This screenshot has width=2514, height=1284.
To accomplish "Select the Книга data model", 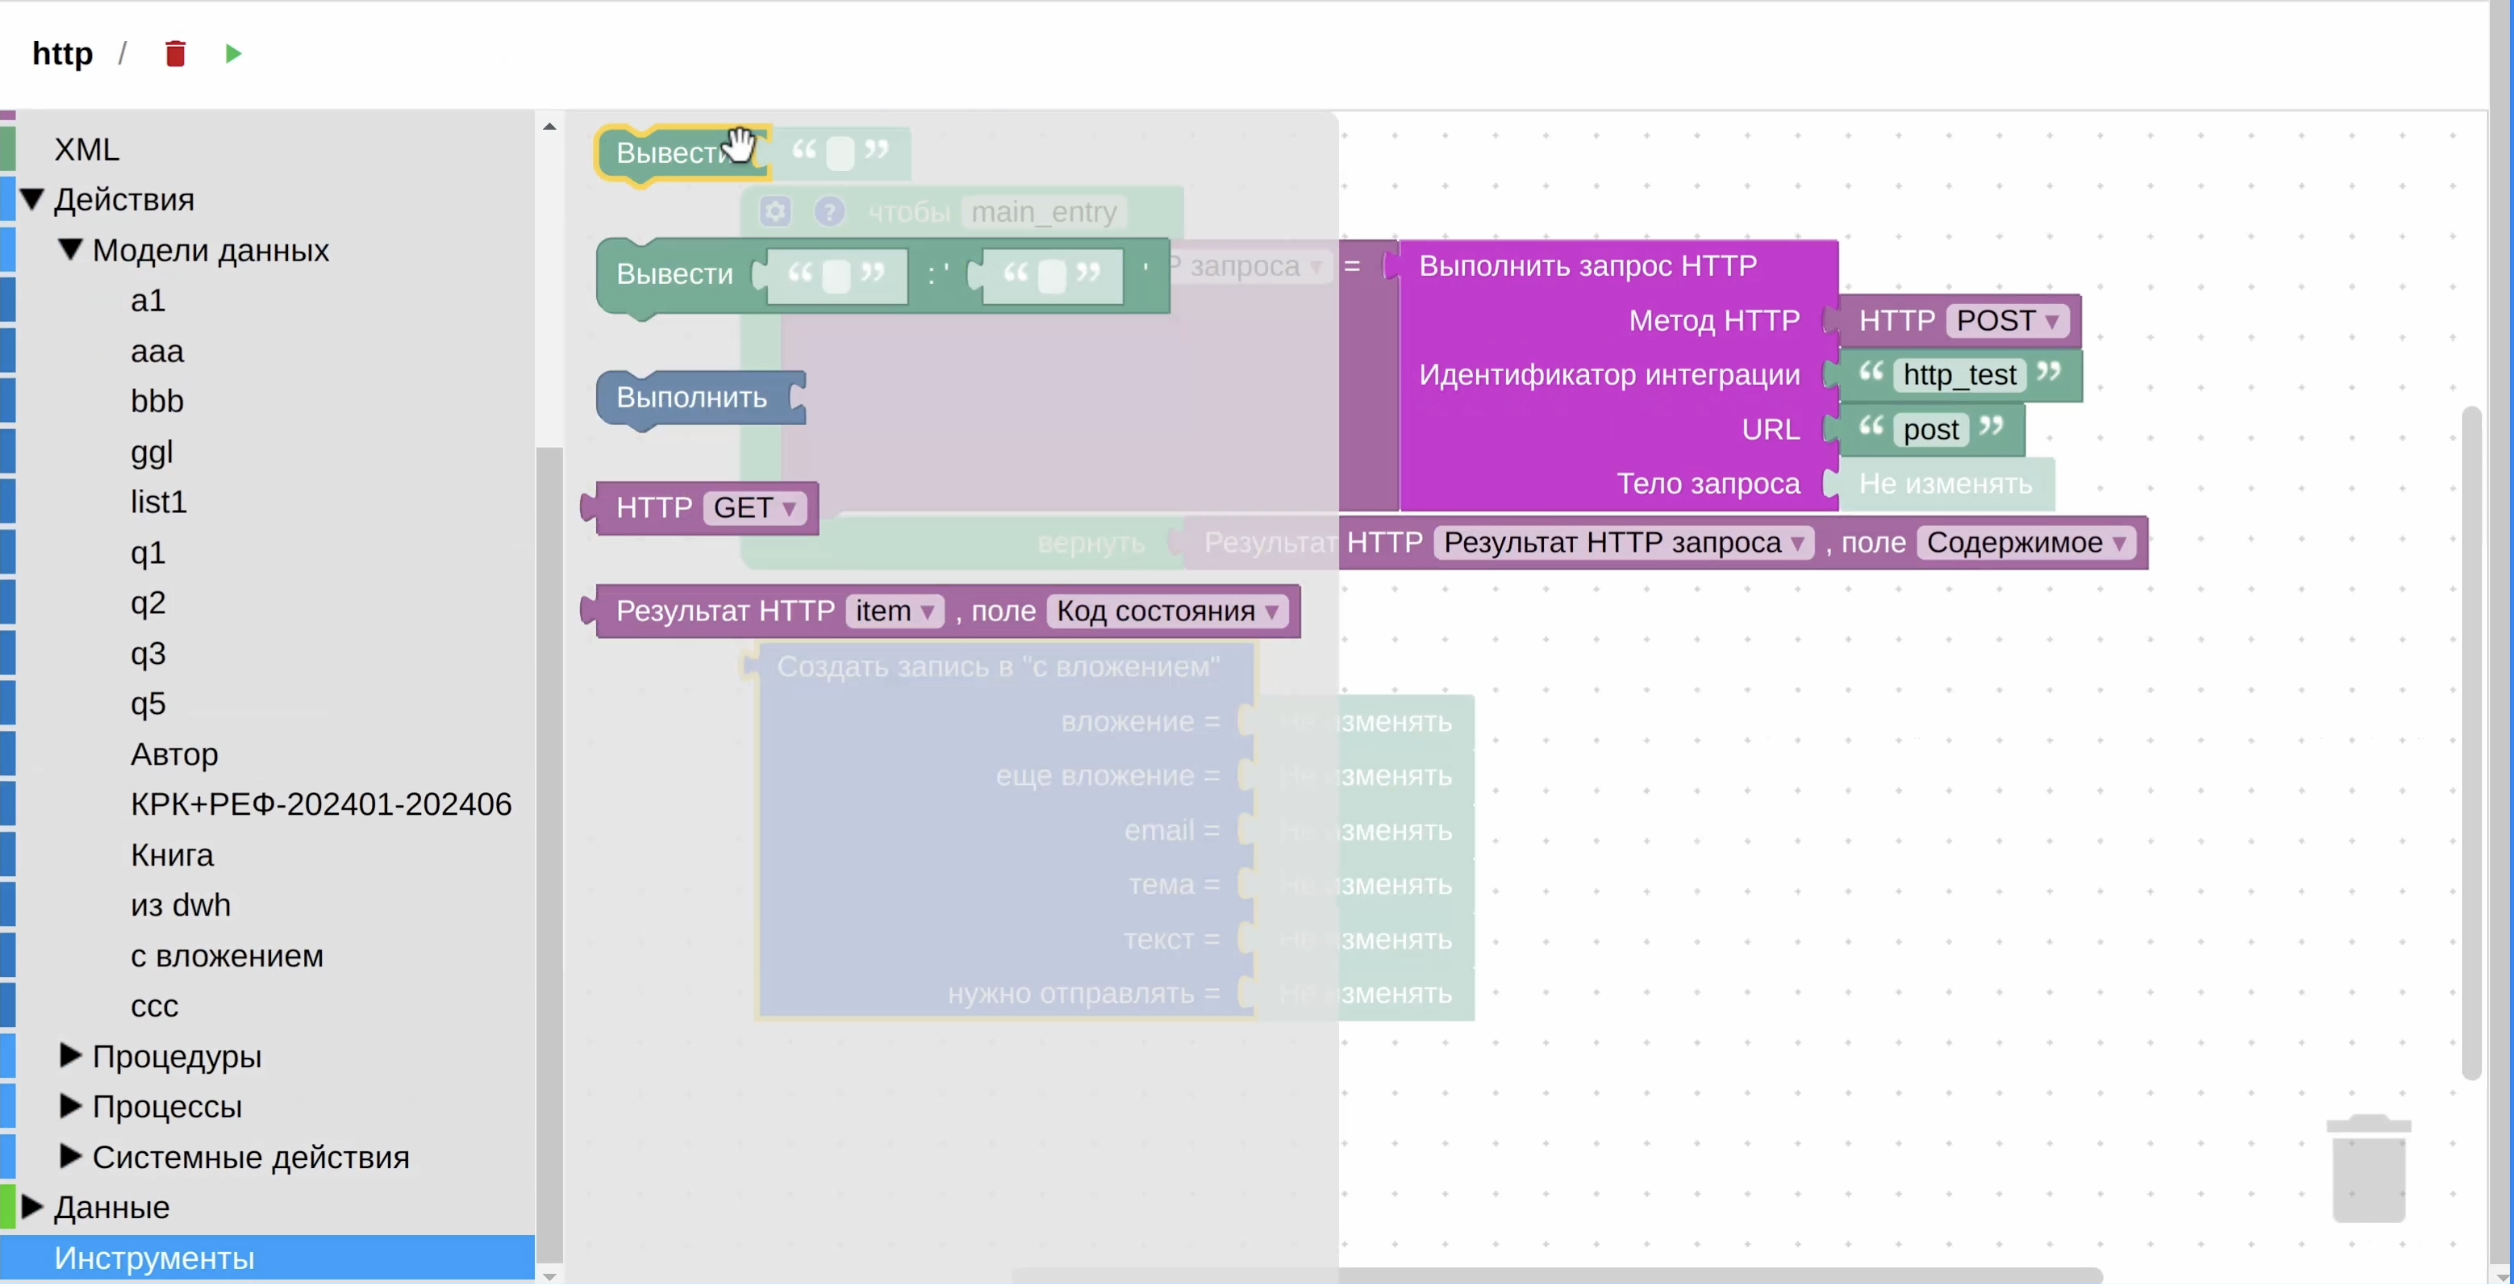I will coord(172,855).
